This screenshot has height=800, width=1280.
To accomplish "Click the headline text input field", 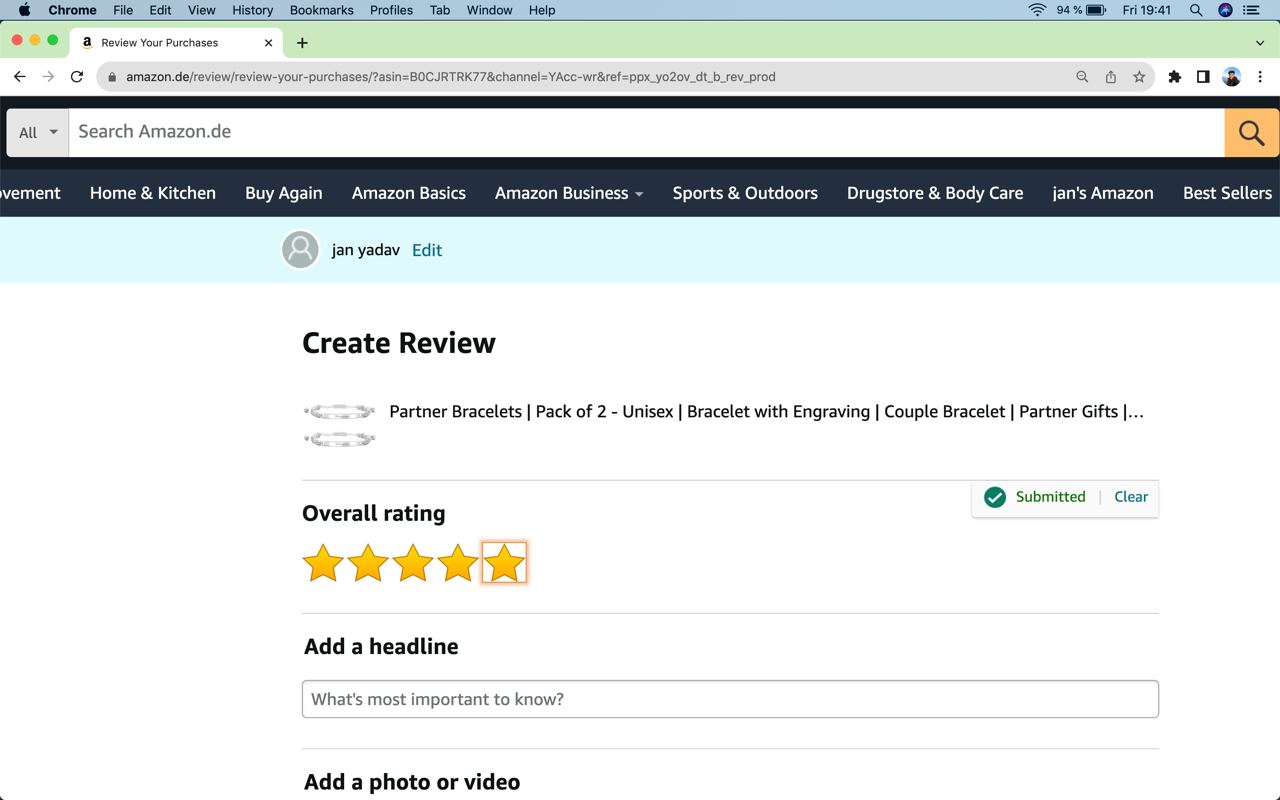I will (730, 699).
